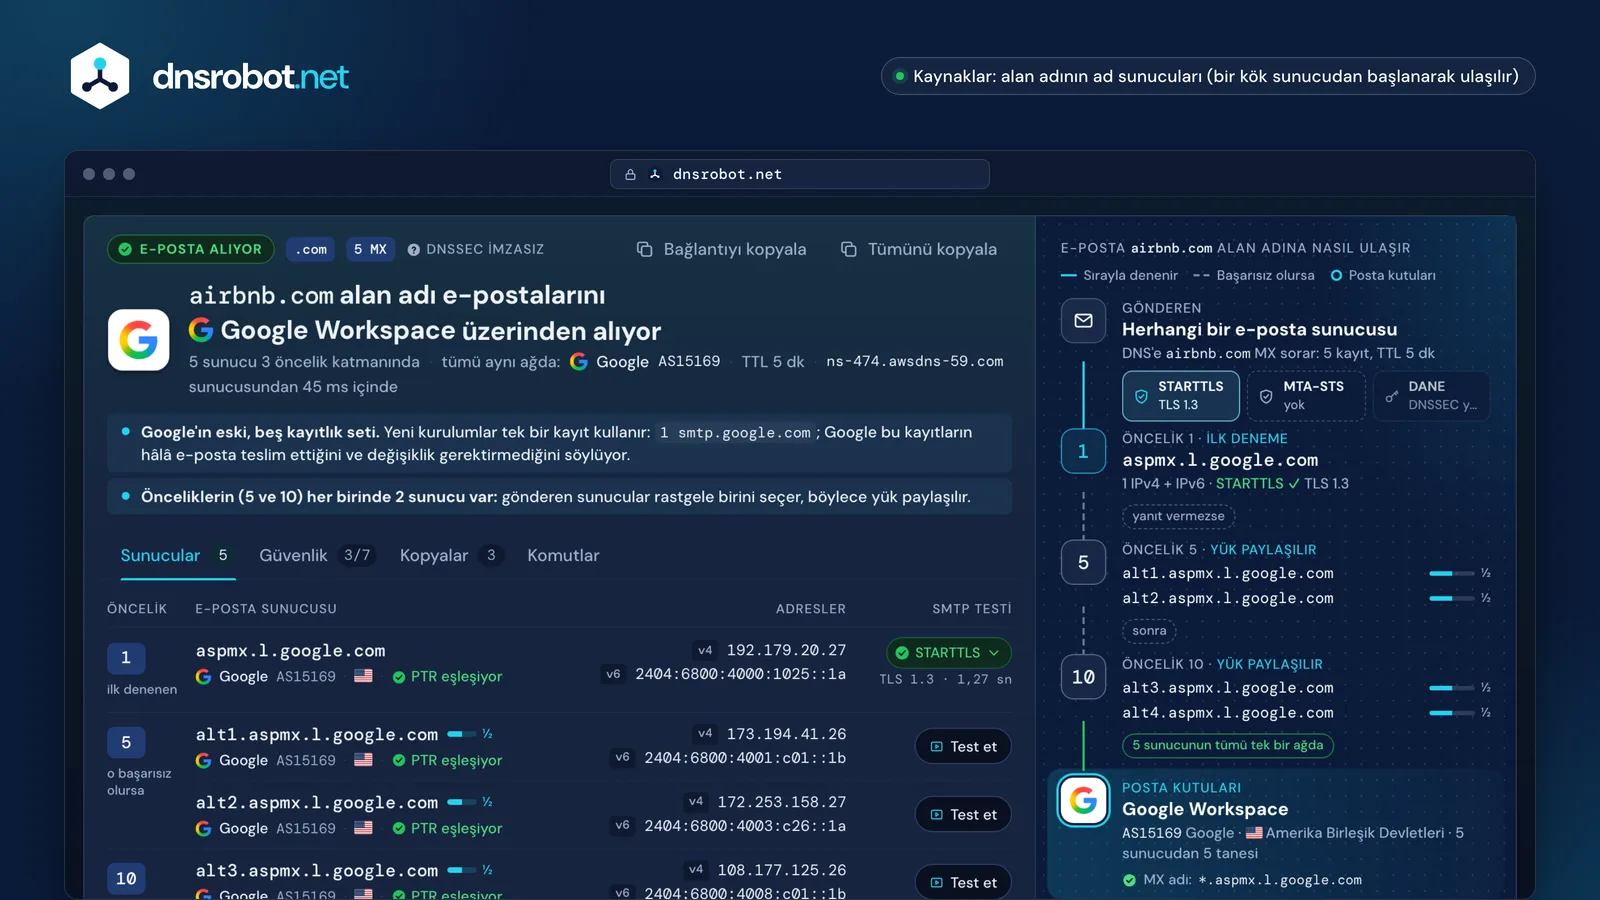Screen dimensions: 1600x900
Task: Click the large Google logo tile beside airbnb.com heading
Action: [x=138, y=340]
